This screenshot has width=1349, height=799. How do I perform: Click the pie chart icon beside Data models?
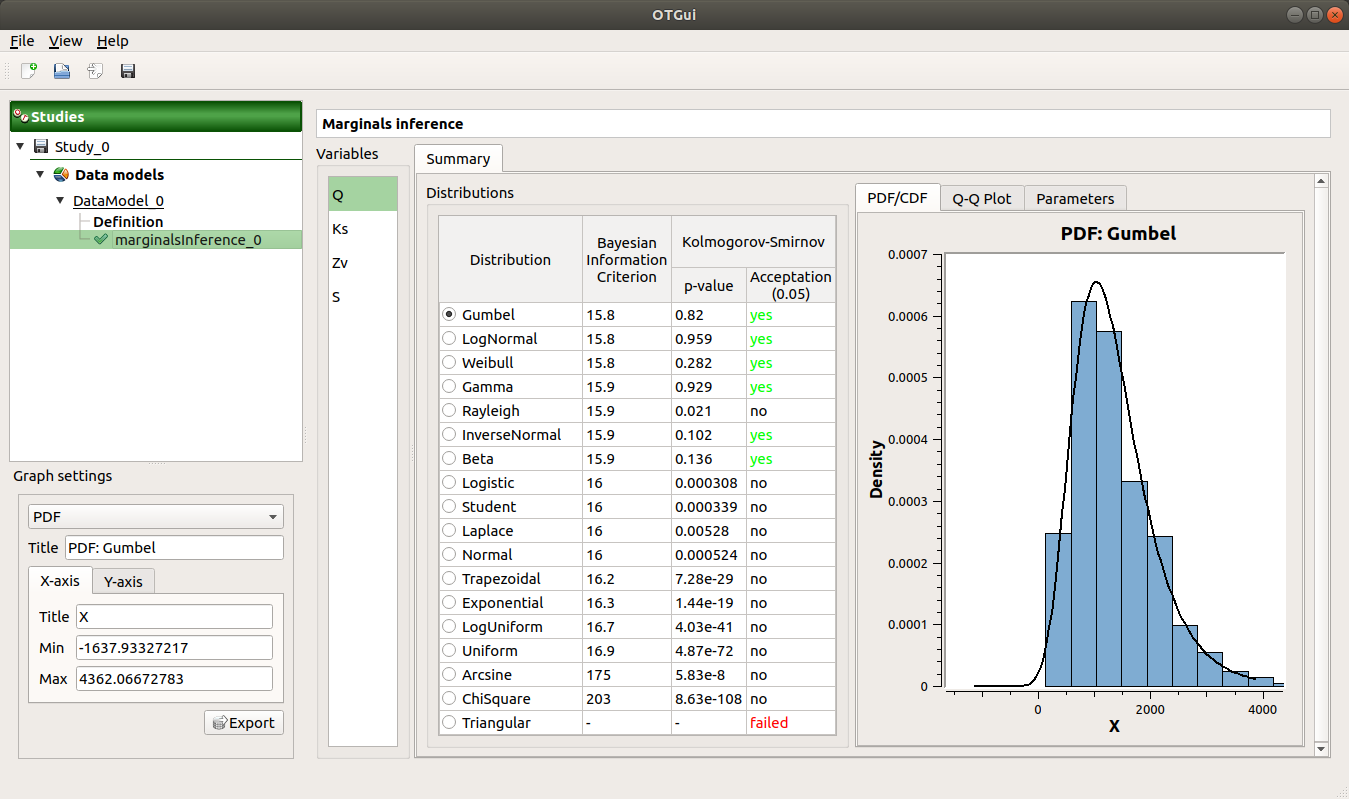(60, 174)
